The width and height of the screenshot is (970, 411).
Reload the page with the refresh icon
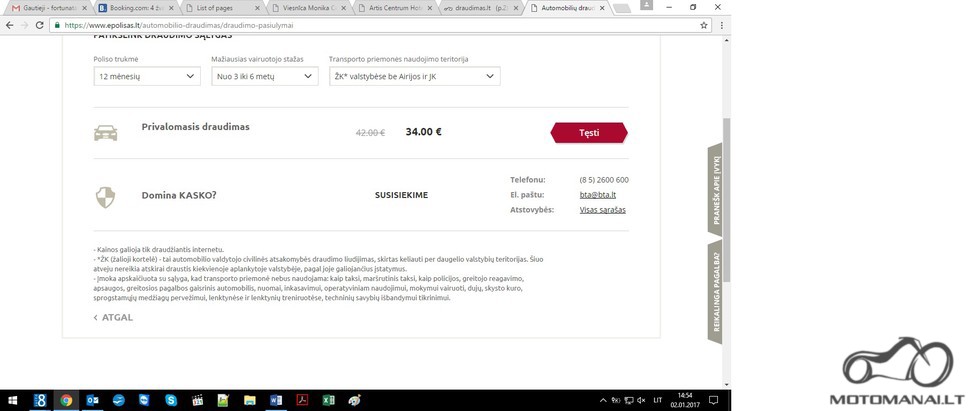pyautogui.click(x=40, y=25)
